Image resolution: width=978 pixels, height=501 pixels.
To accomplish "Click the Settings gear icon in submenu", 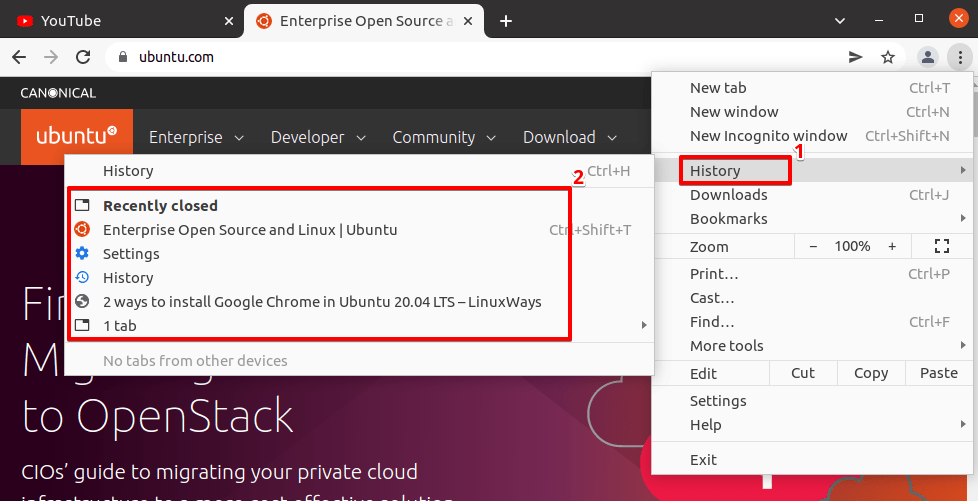I will [x=82, y=253].
